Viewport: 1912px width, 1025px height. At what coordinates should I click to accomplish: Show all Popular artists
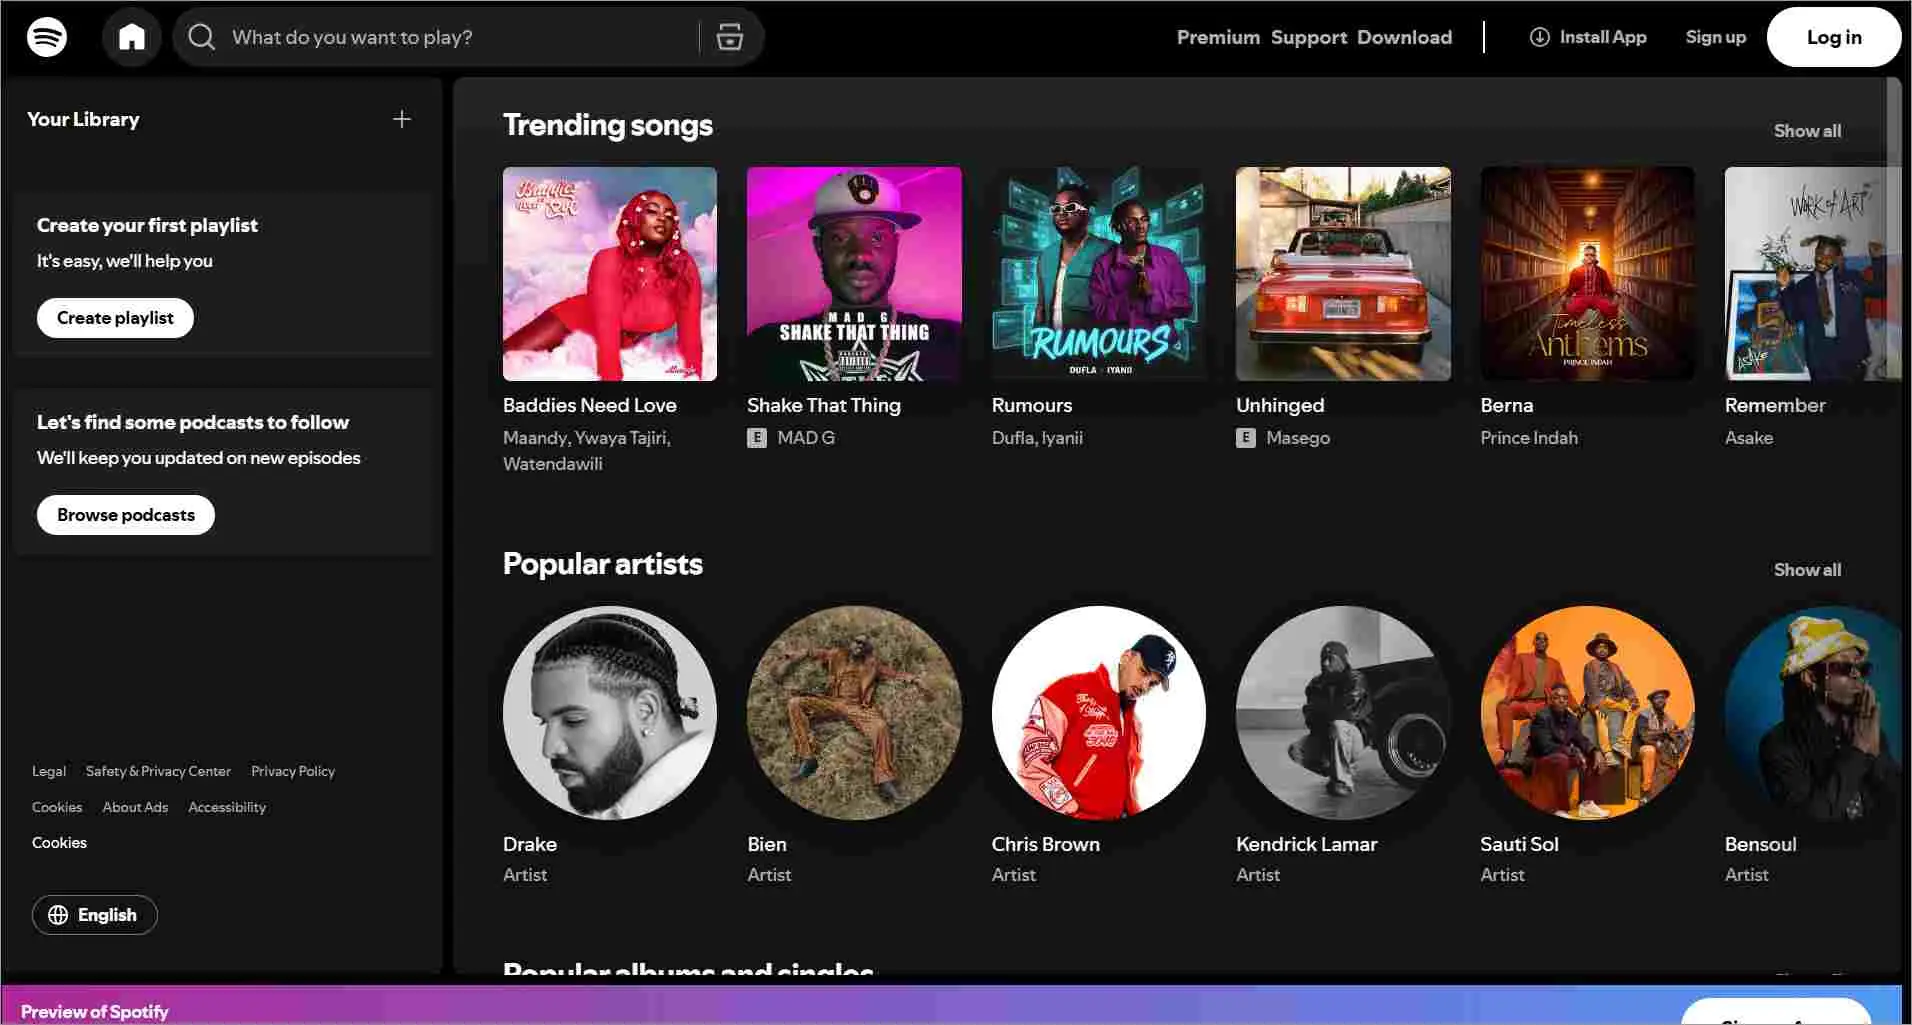(1806, 569)
